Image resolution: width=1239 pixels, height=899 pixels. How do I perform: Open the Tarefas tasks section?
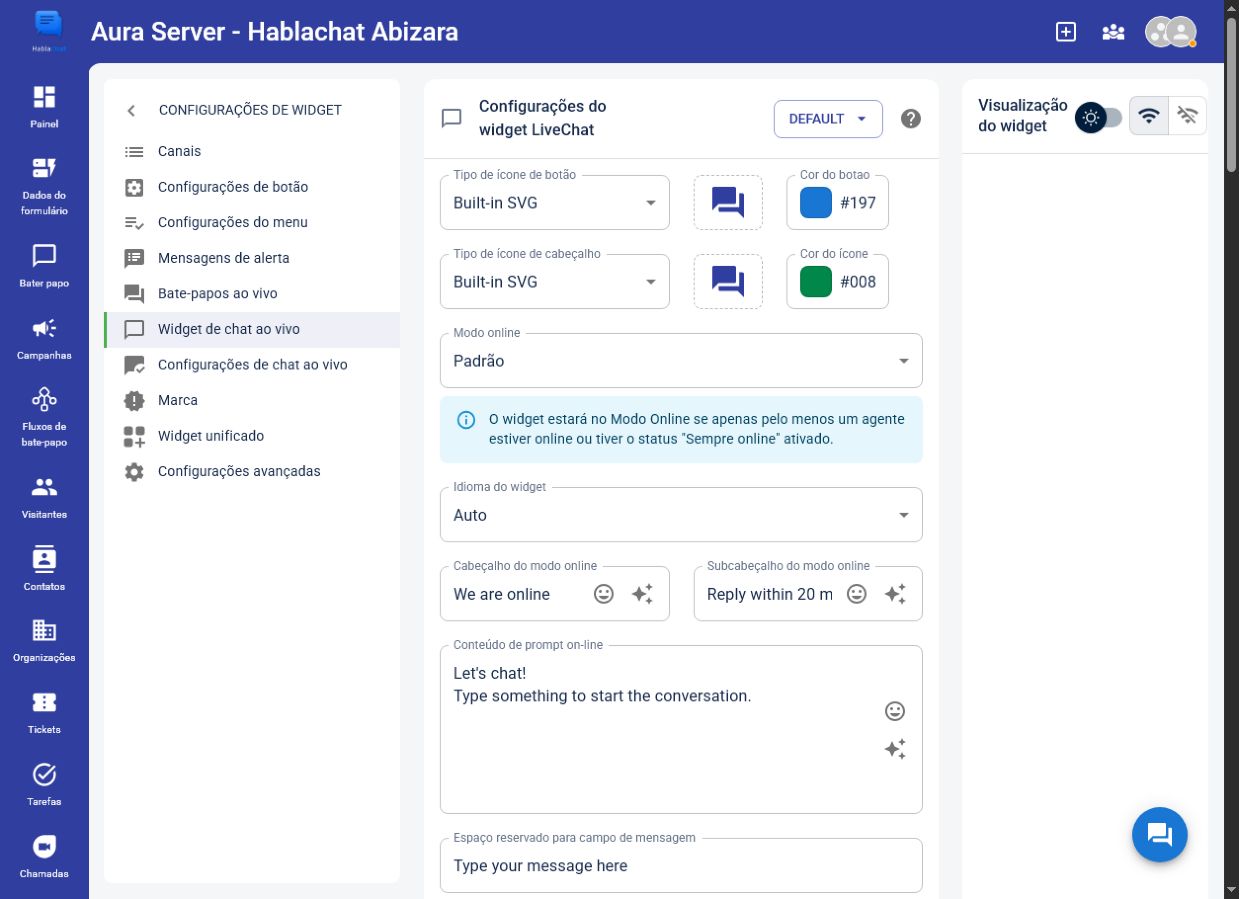44,784
